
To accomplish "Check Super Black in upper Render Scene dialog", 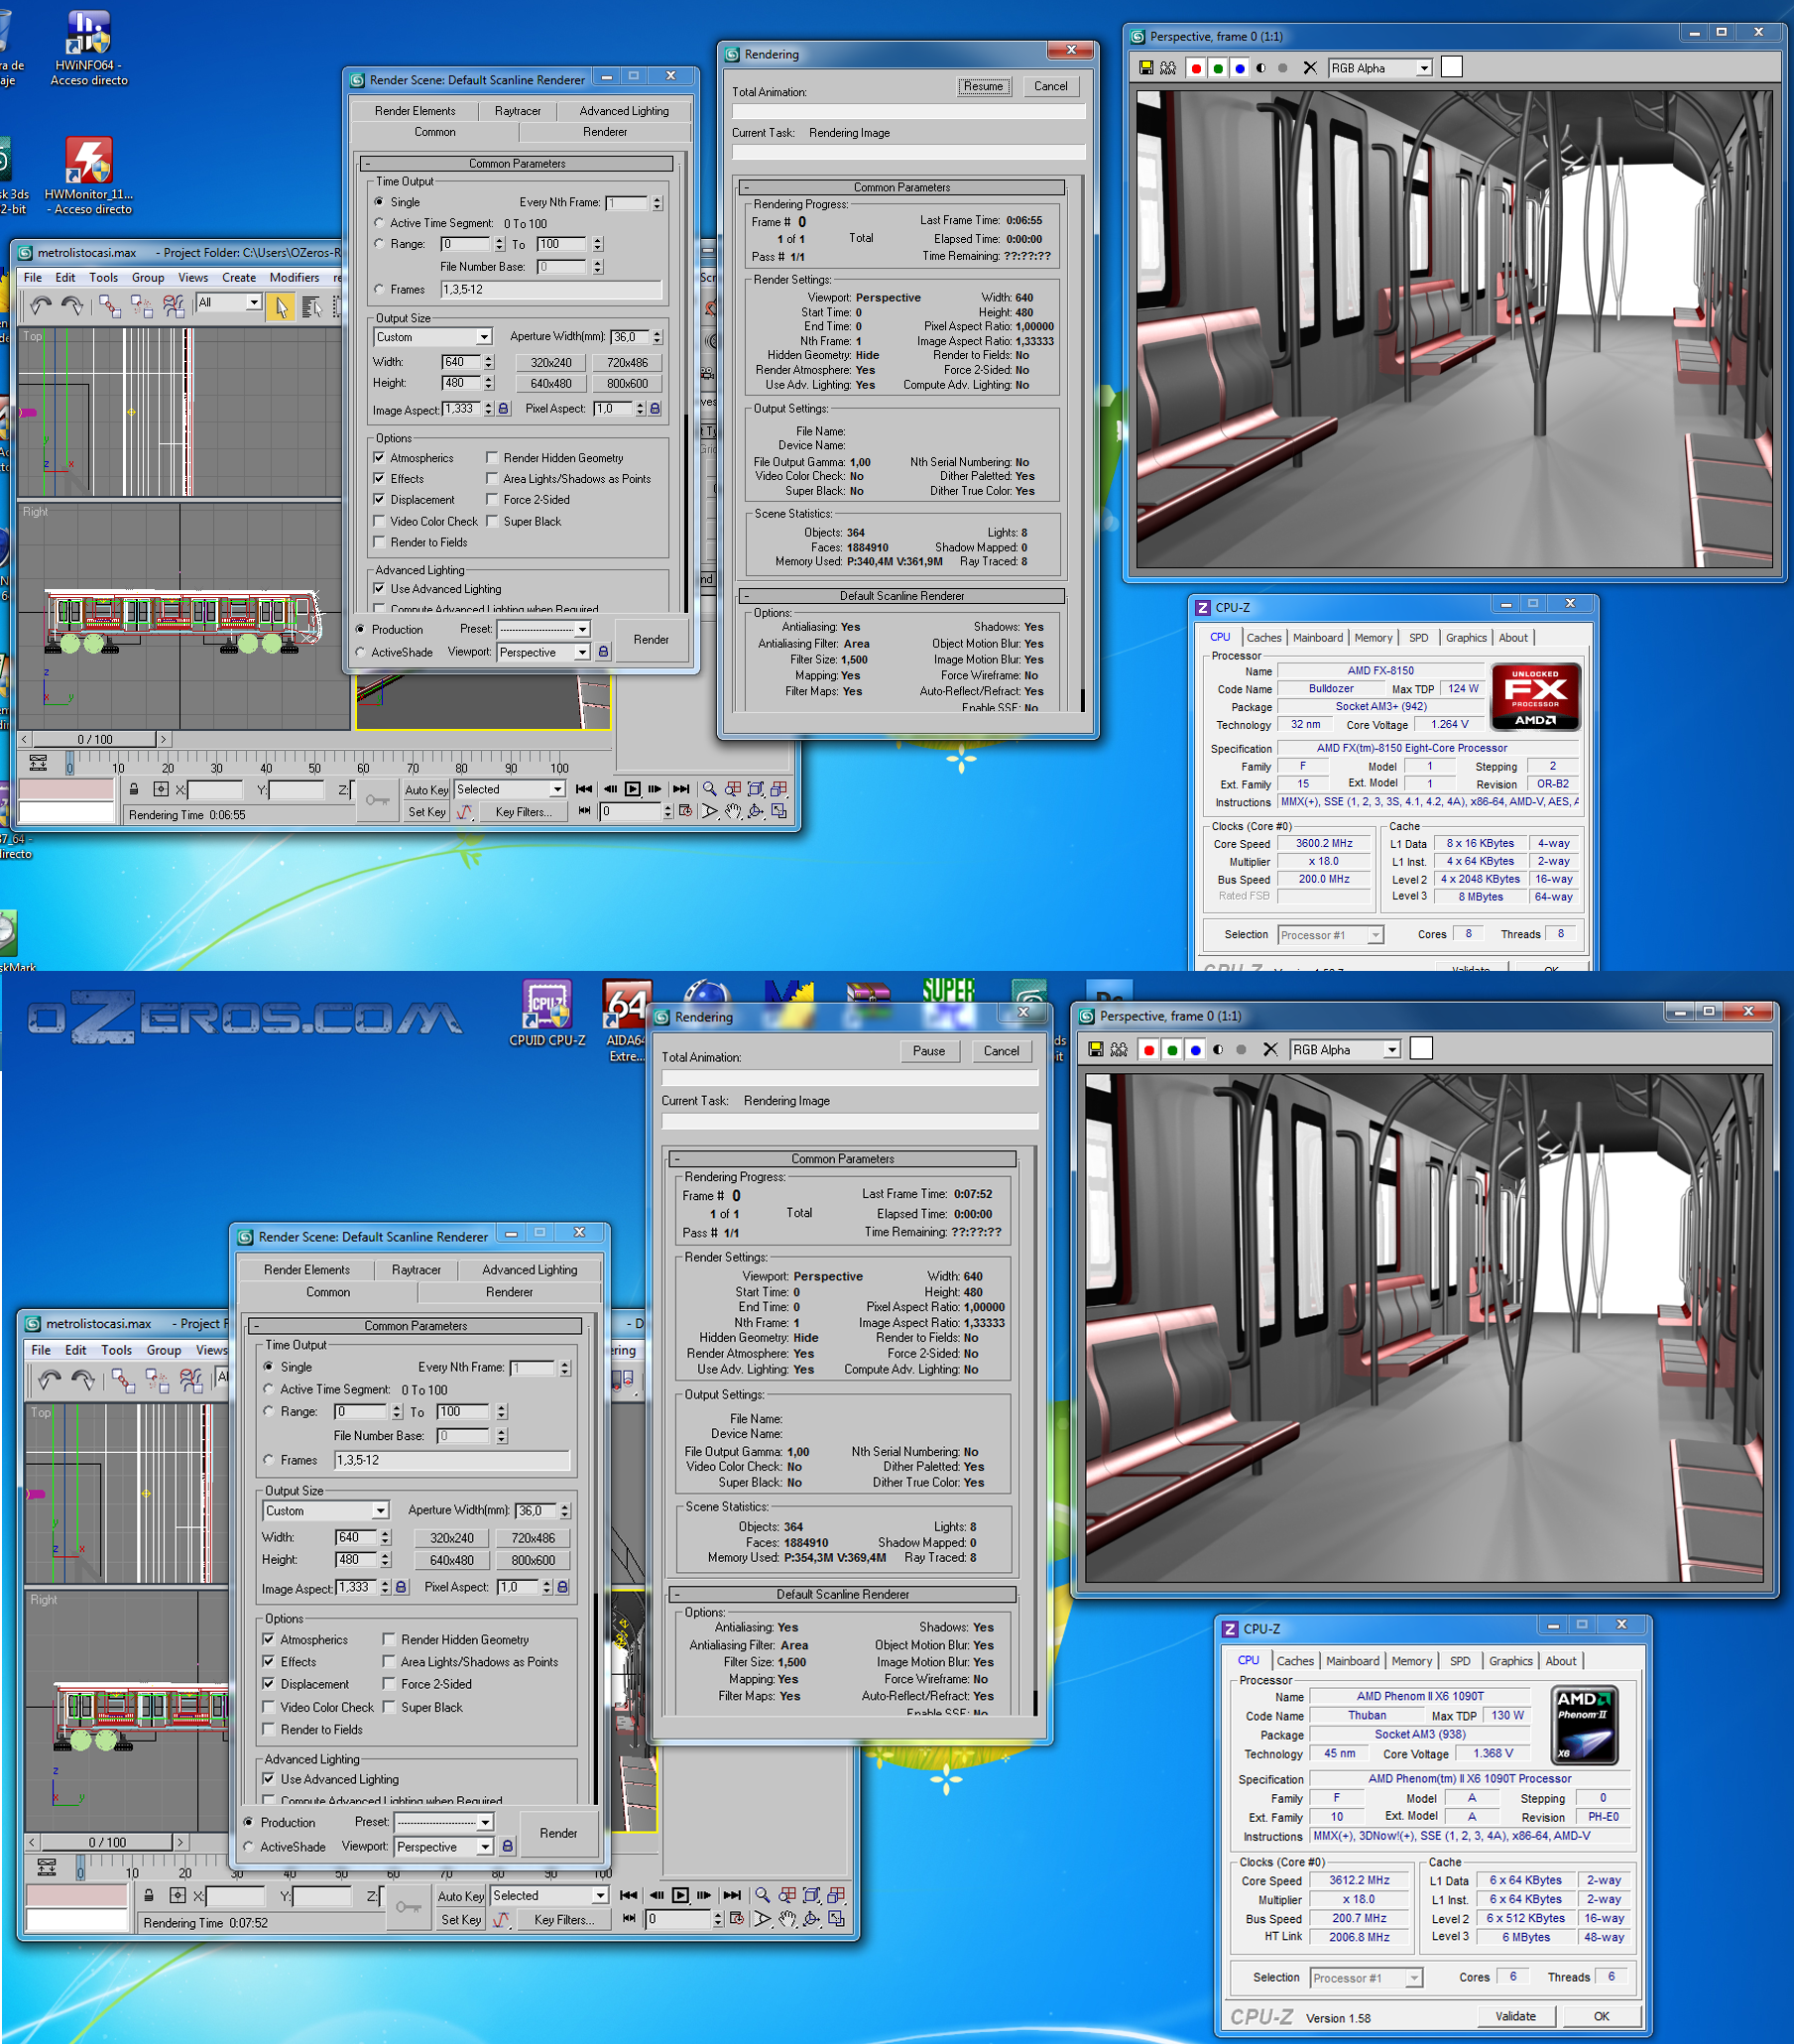I will click(492, 521).
